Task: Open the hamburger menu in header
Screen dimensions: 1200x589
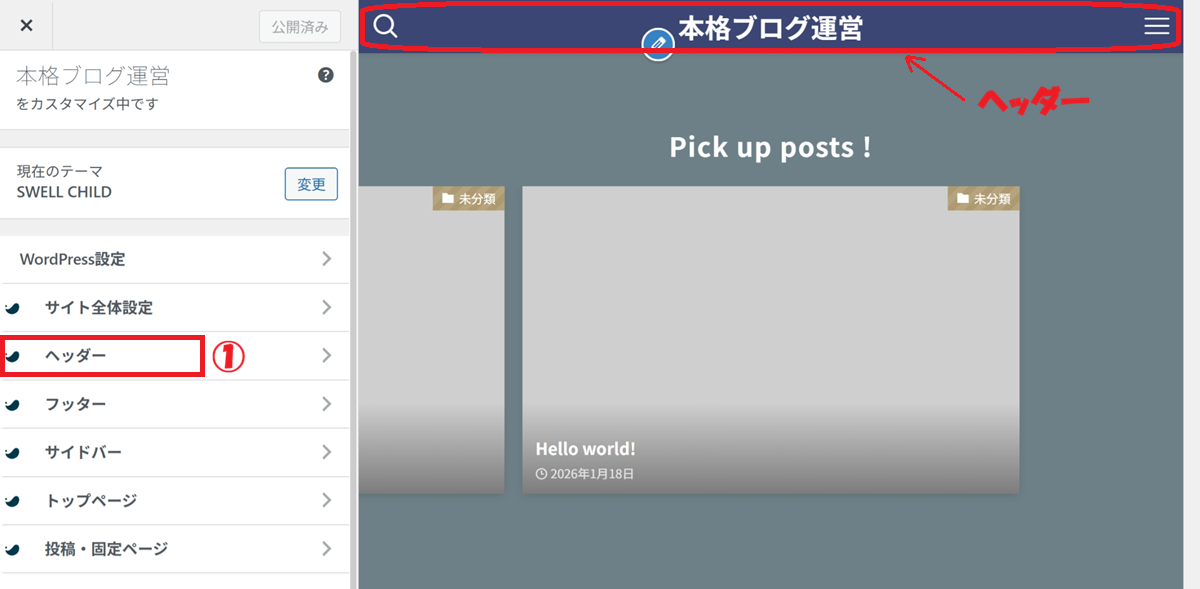Action: tap(1156, 27)
